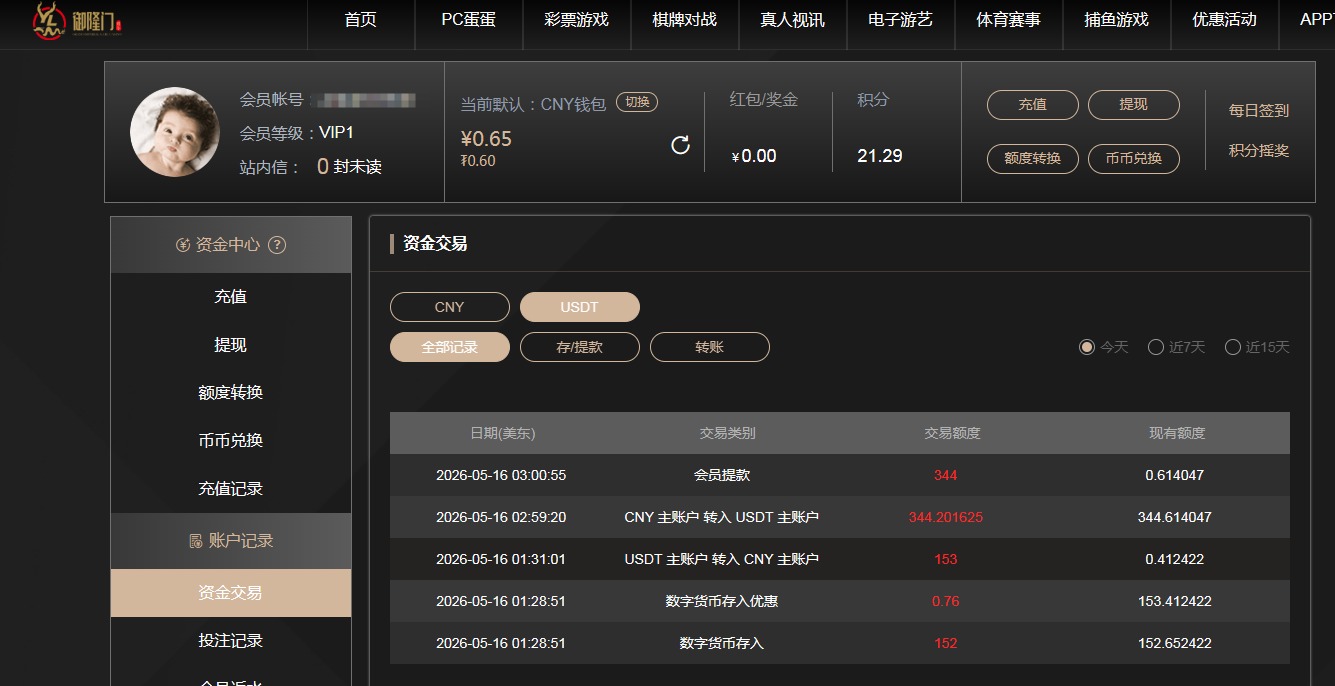Click the 额度转换 button in the header panel

1033,159
